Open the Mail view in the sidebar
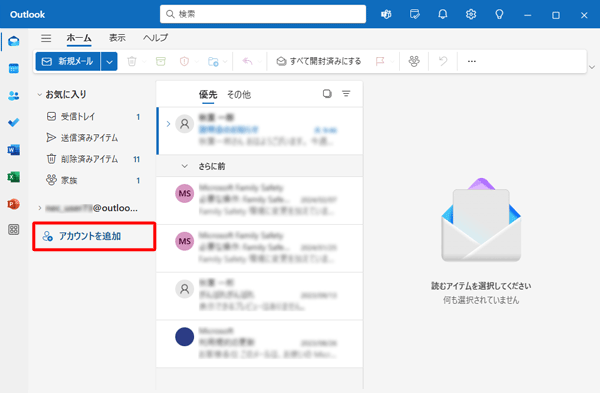The image size is (600, 393). pyautogui.click(x=14, y=41)
